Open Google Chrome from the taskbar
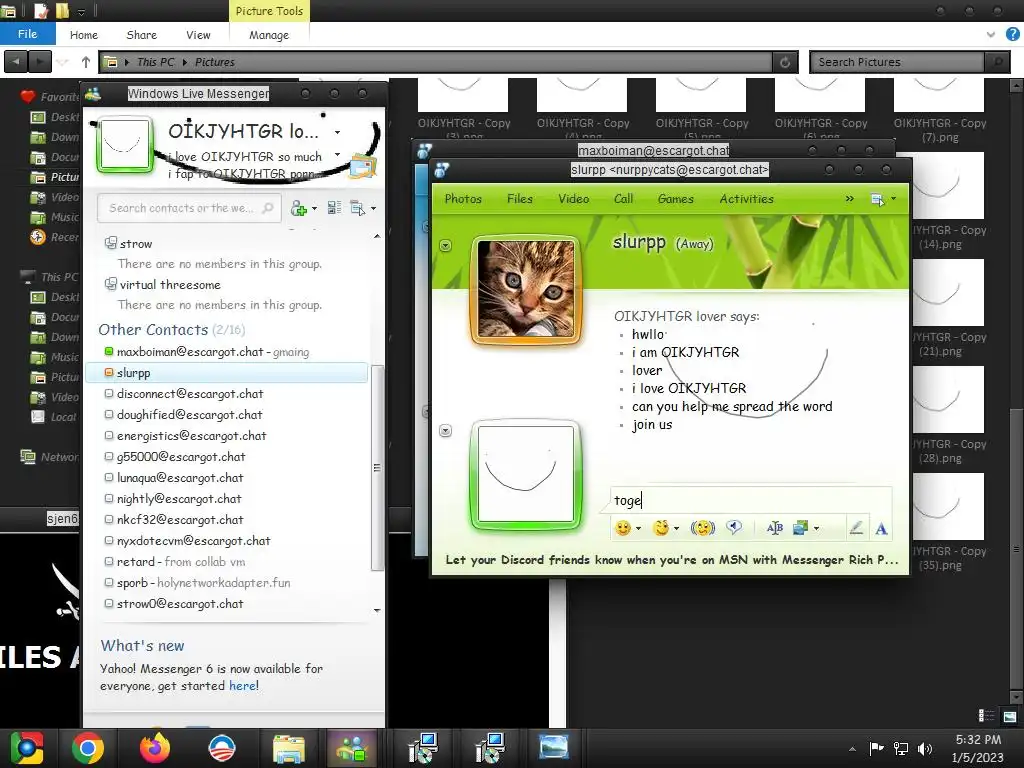Screen dimensions: 1024x768 [88, 748]
